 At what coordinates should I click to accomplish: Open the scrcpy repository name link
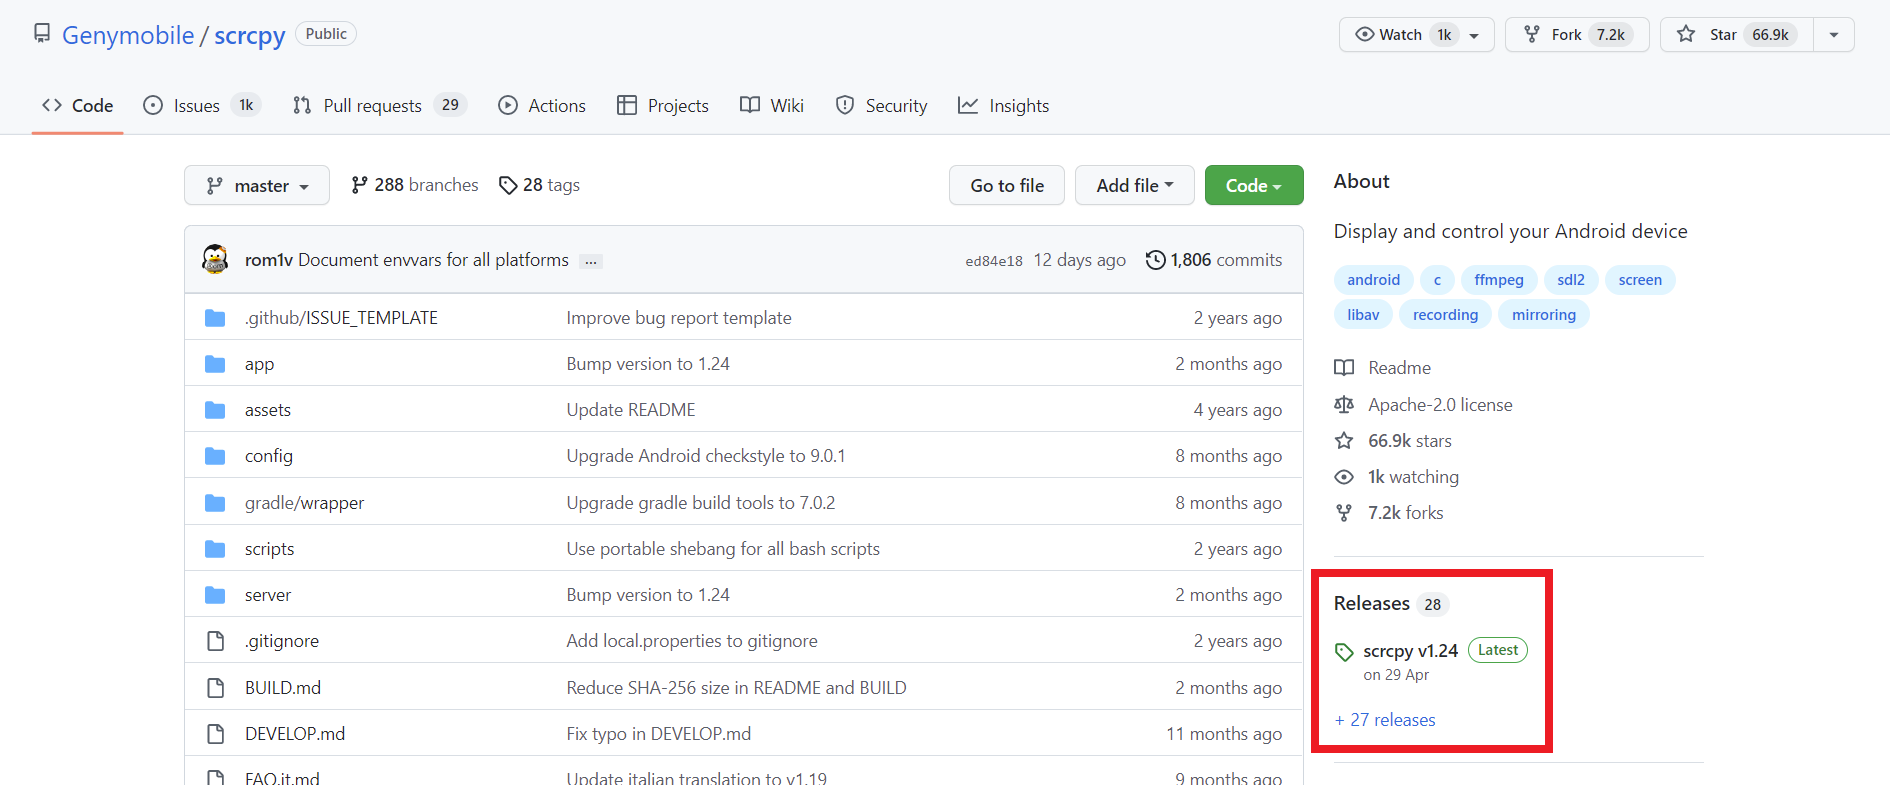pyautogui.click(x=250, y=35)
